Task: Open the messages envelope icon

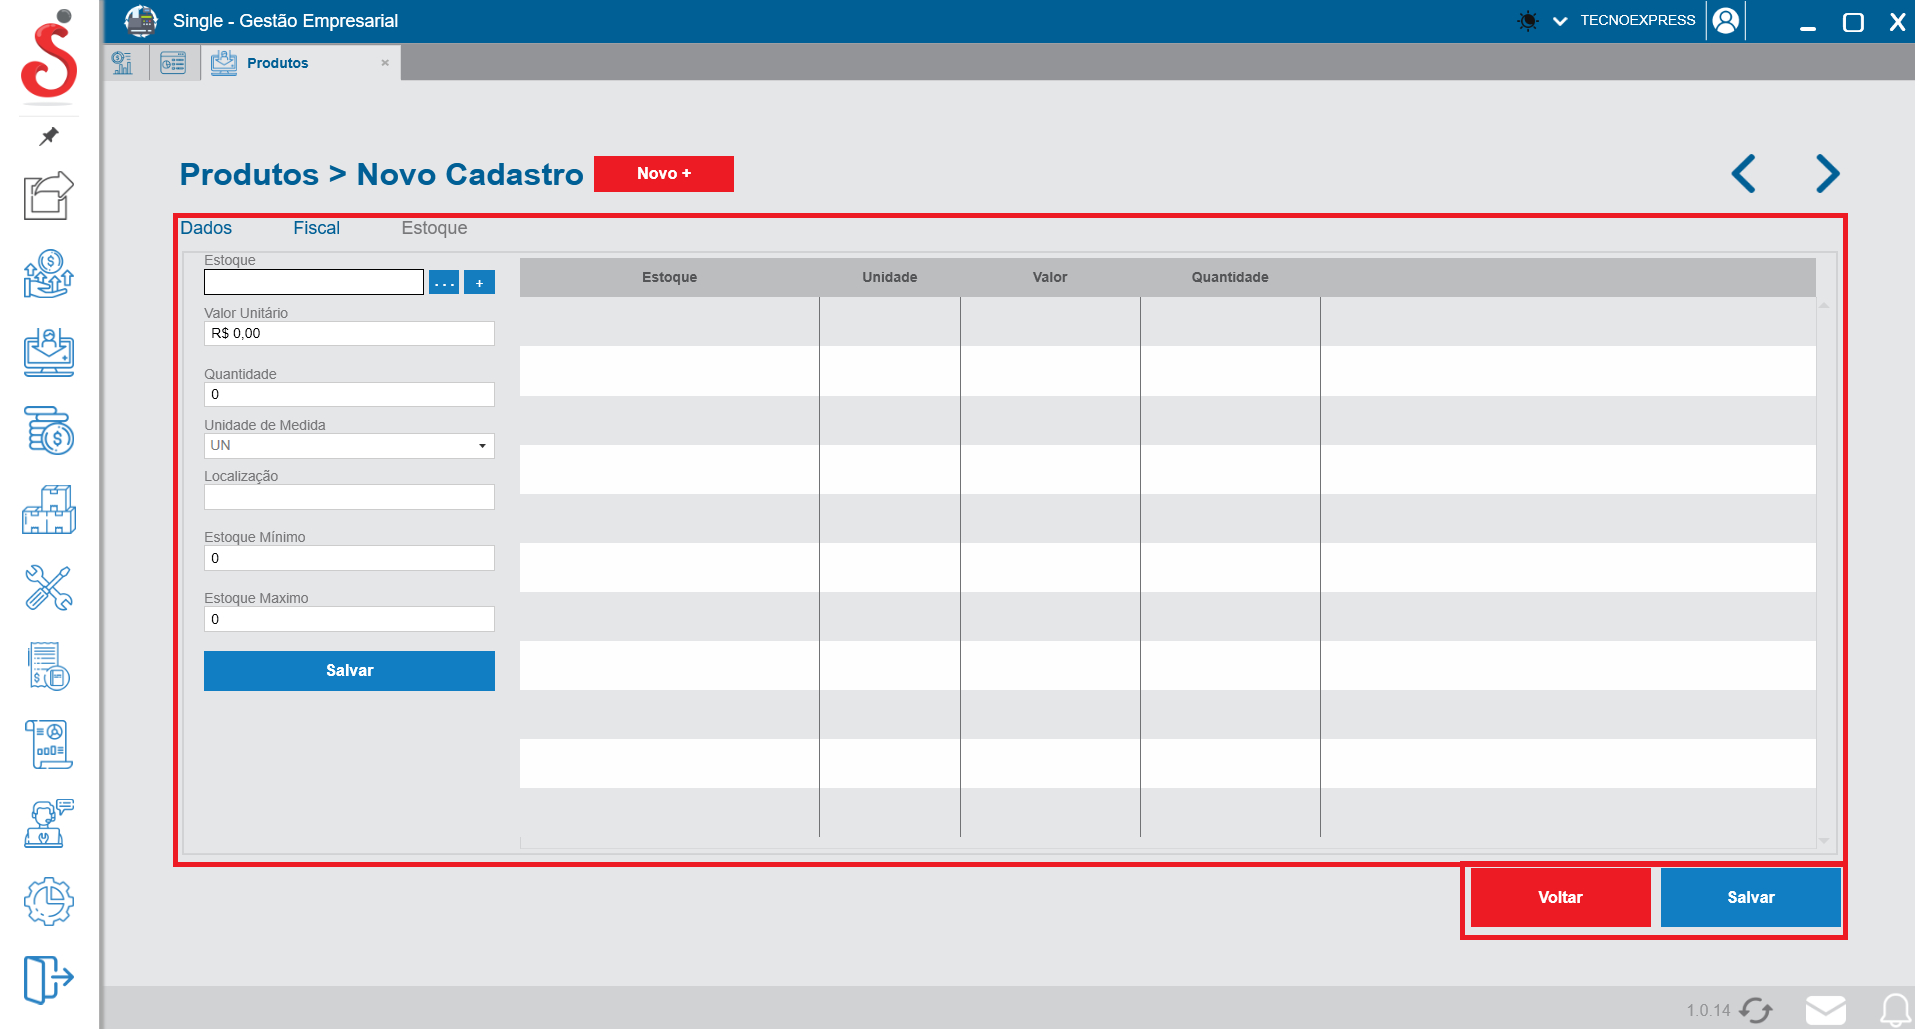Action: (x=1827, y=1008)
